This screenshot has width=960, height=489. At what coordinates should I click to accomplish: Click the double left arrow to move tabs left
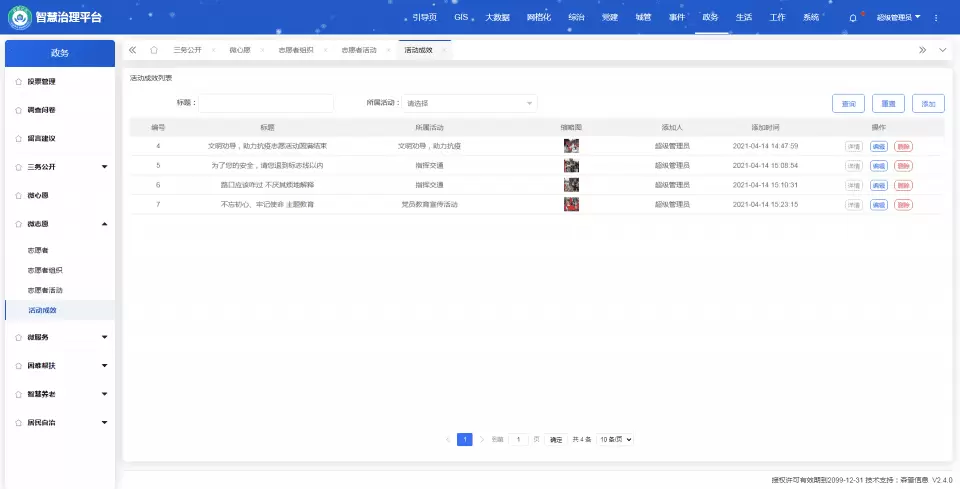point(132,50)
